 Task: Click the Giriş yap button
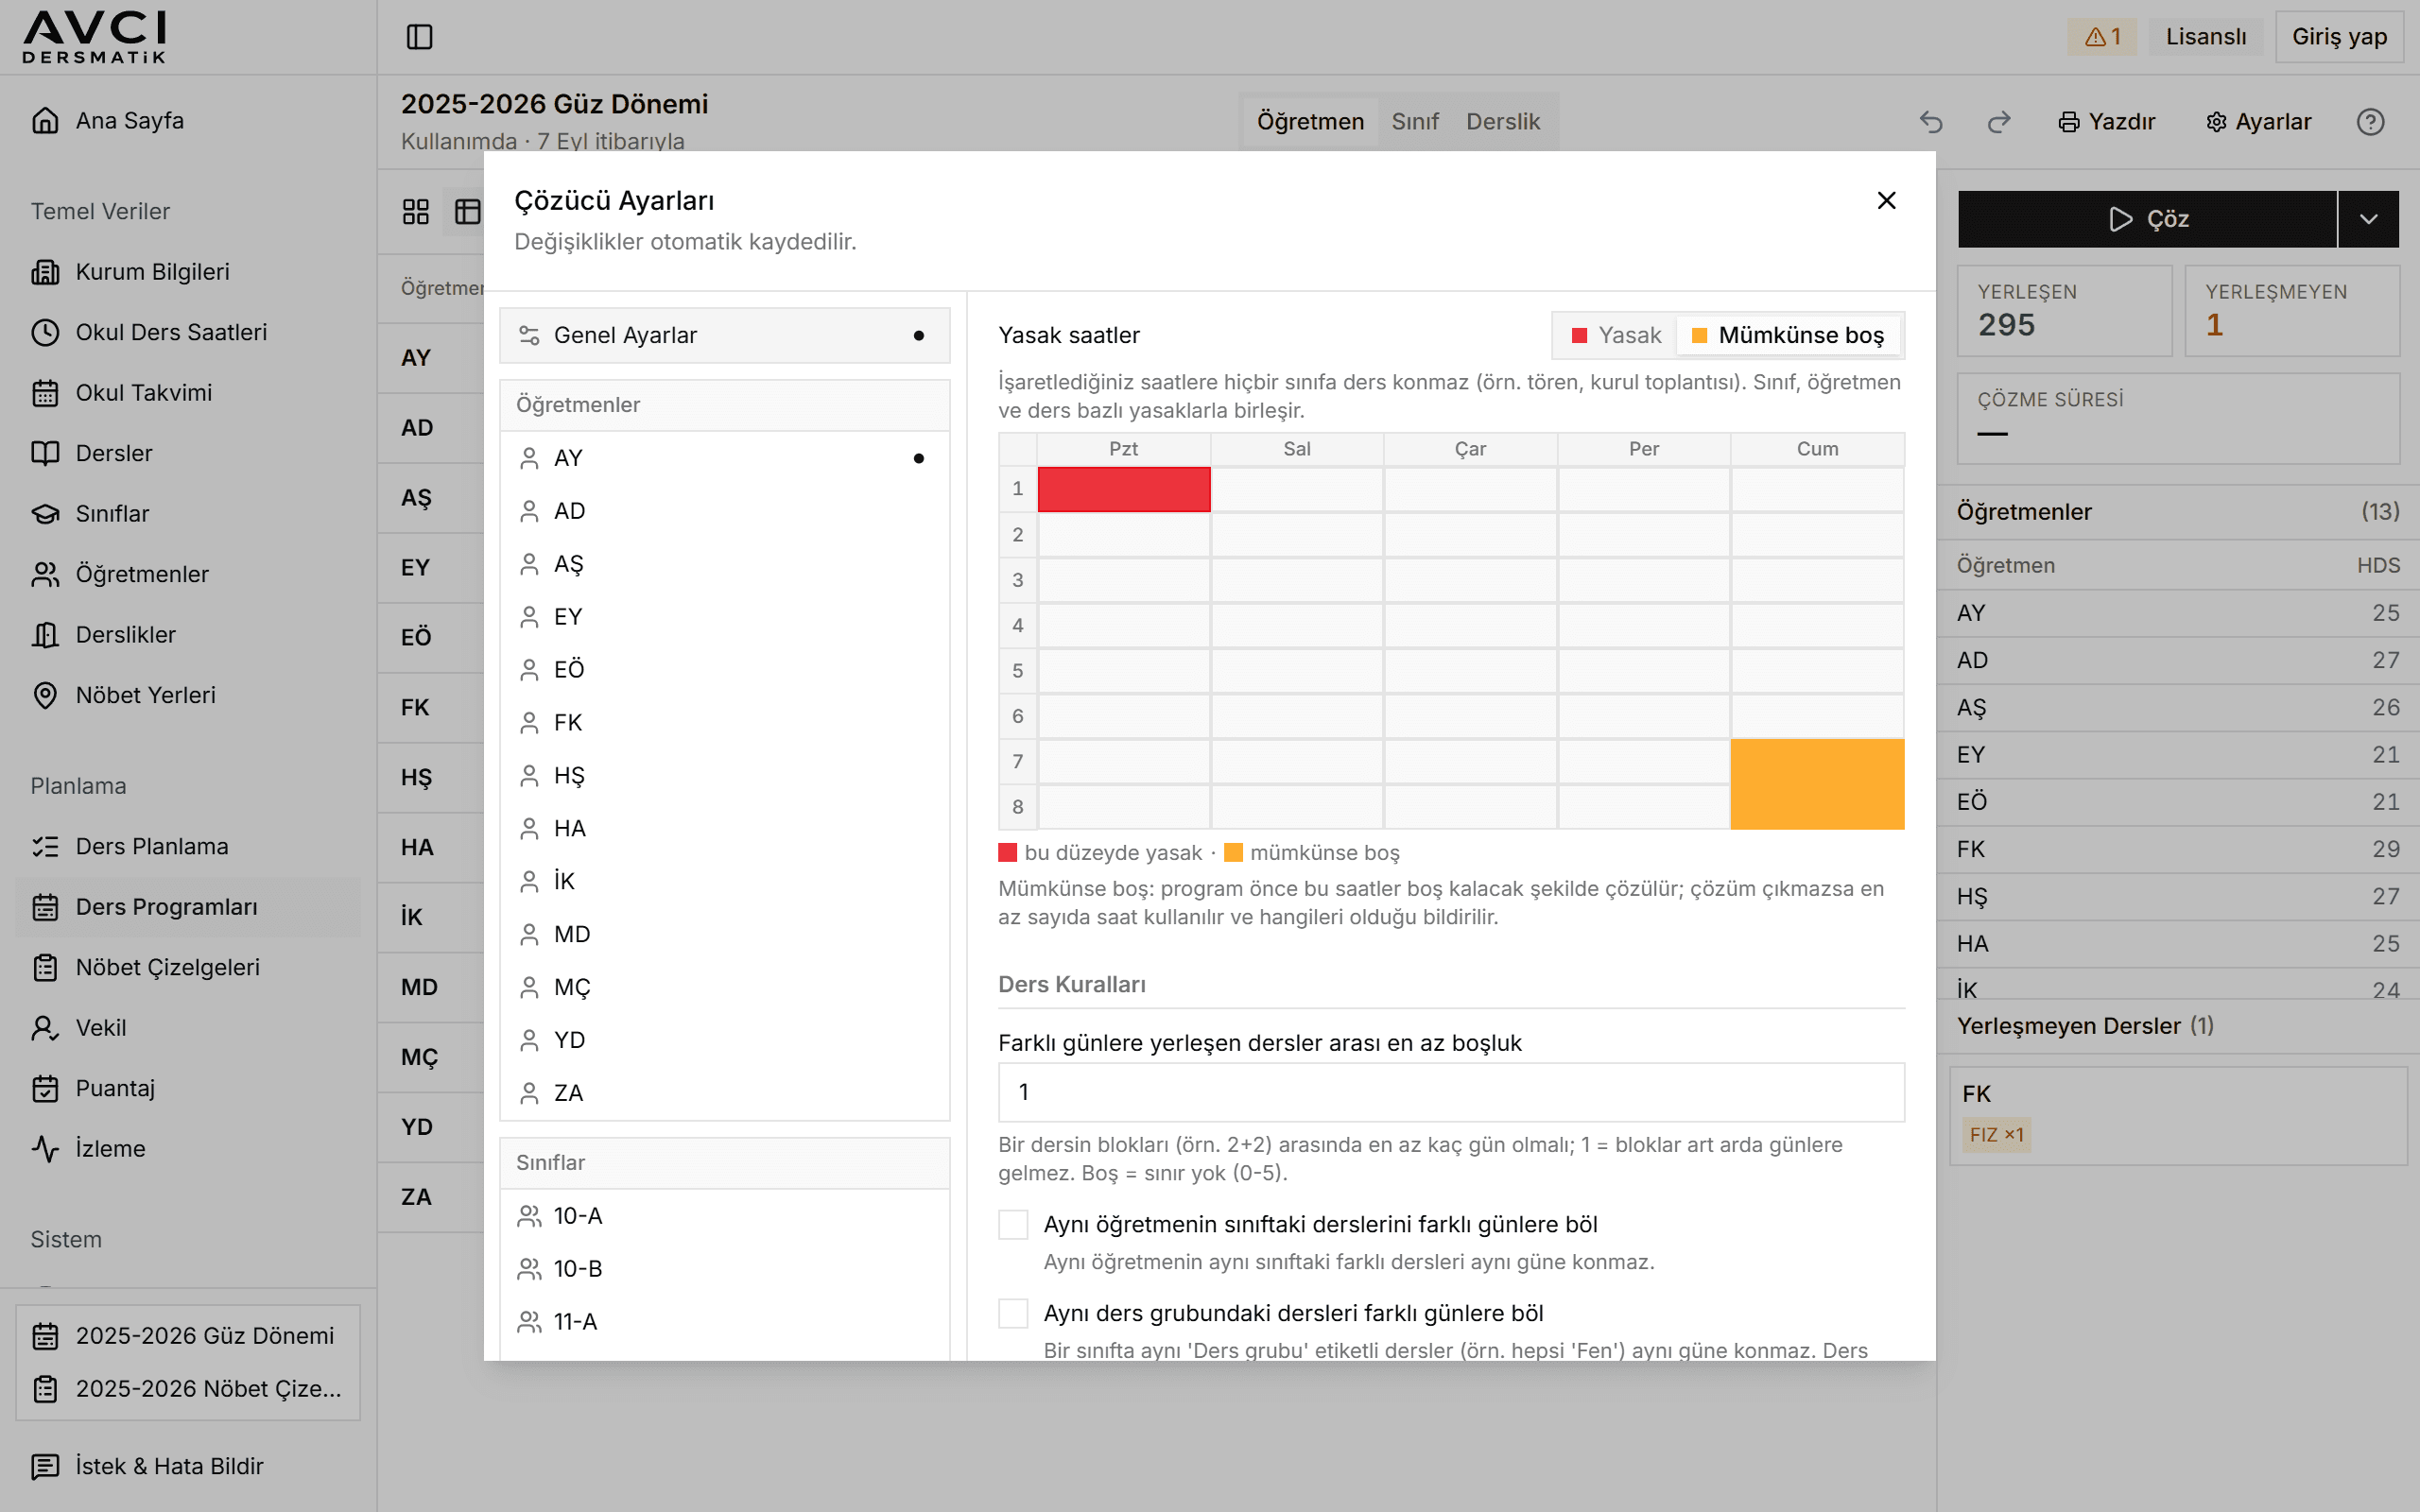coord(2339,37)
